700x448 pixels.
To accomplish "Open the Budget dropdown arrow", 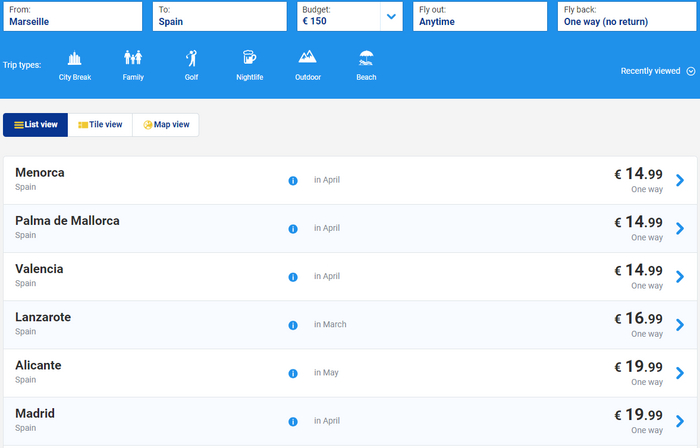I will tap(391, 16).
